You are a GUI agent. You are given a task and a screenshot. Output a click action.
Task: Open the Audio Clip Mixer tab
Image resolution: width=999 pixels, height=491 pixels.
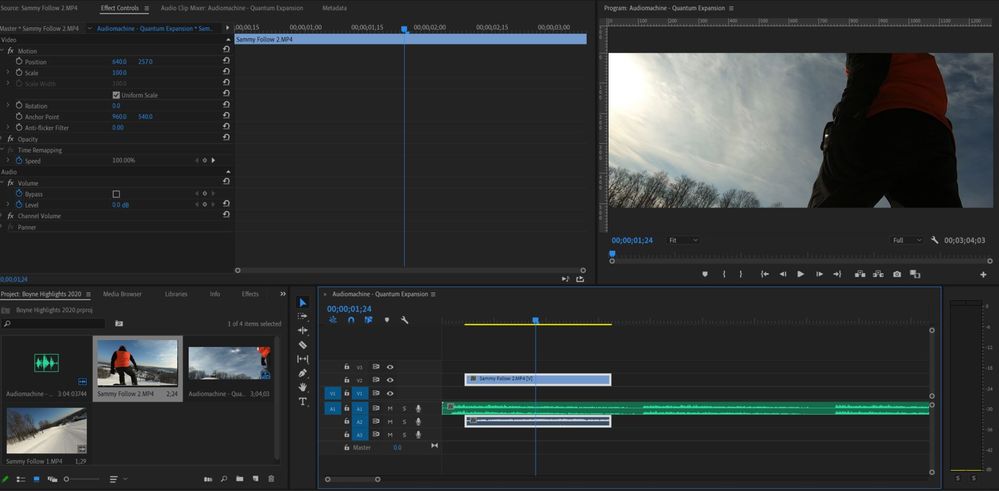point(232,8)
